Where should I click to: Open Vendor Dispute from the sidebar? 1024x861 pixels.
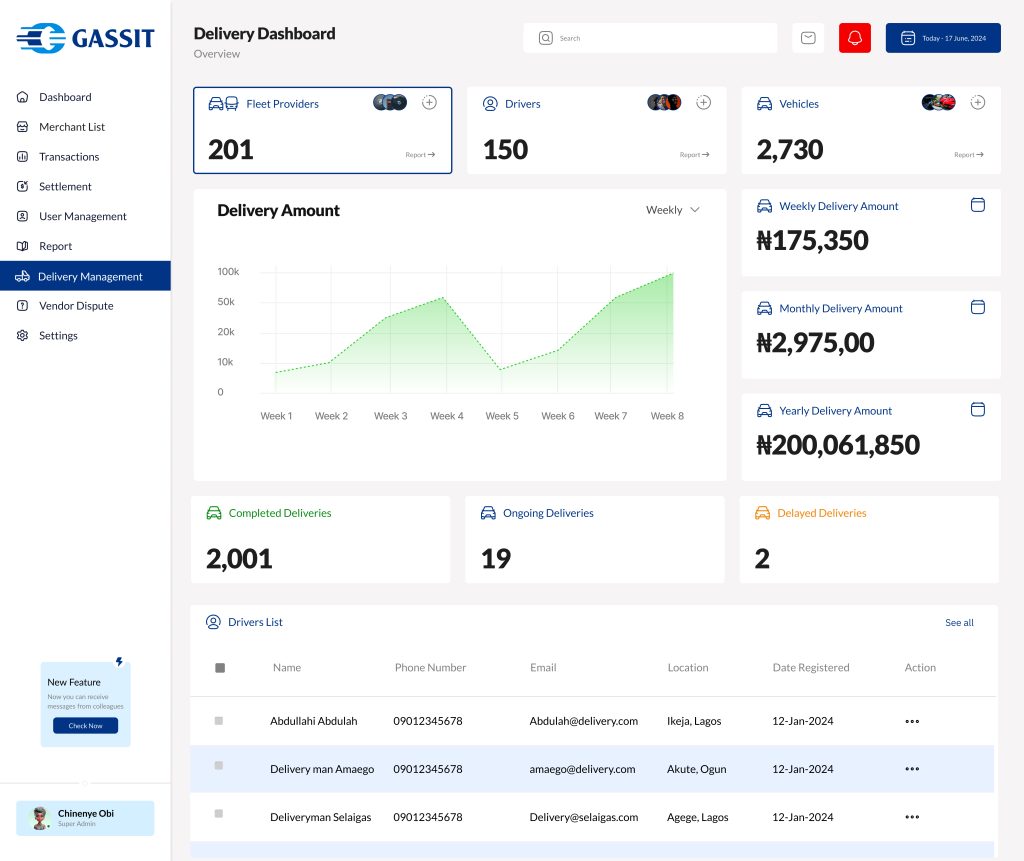pos(76,306)
